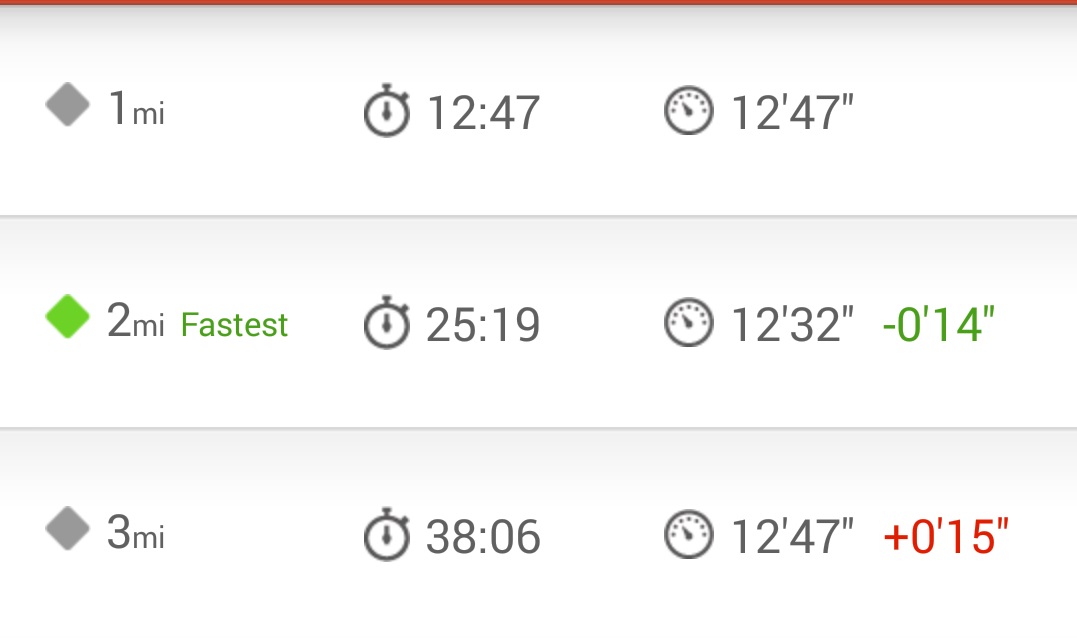Select the elapsed time 12:47
Screen dimensions: 1077x638
(x=483, y=113)
